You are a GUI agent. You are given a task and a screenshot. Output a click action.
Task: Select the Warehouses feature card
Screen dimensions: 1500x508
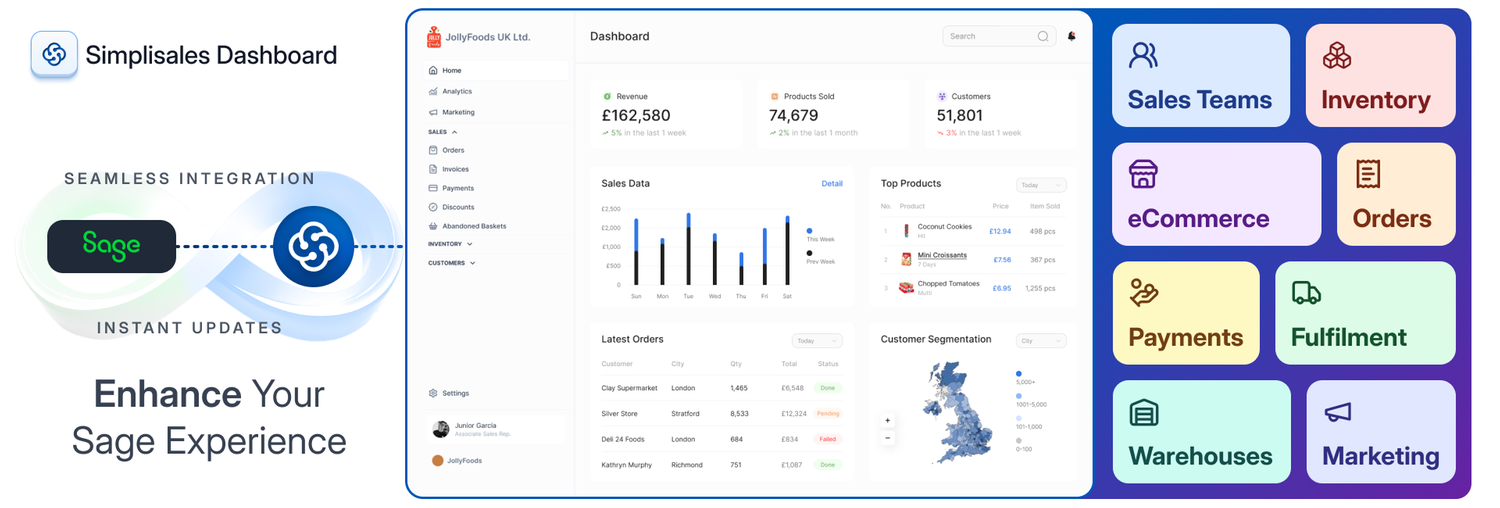tap(1201, 432)
